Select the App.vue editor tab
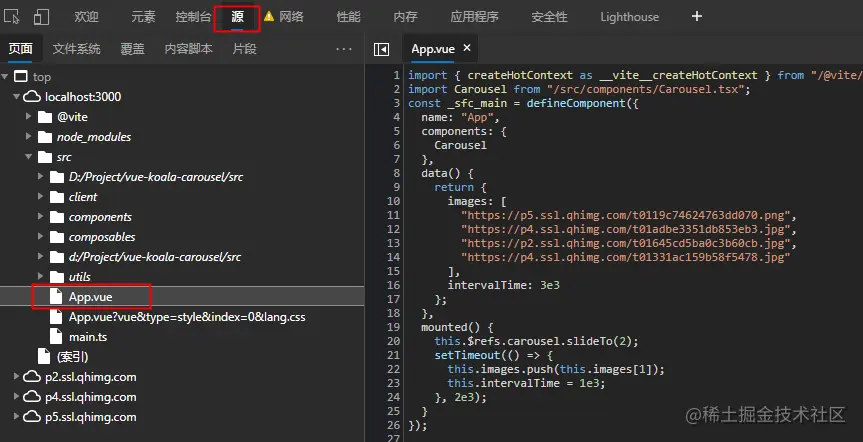 [x=433, y=49]
